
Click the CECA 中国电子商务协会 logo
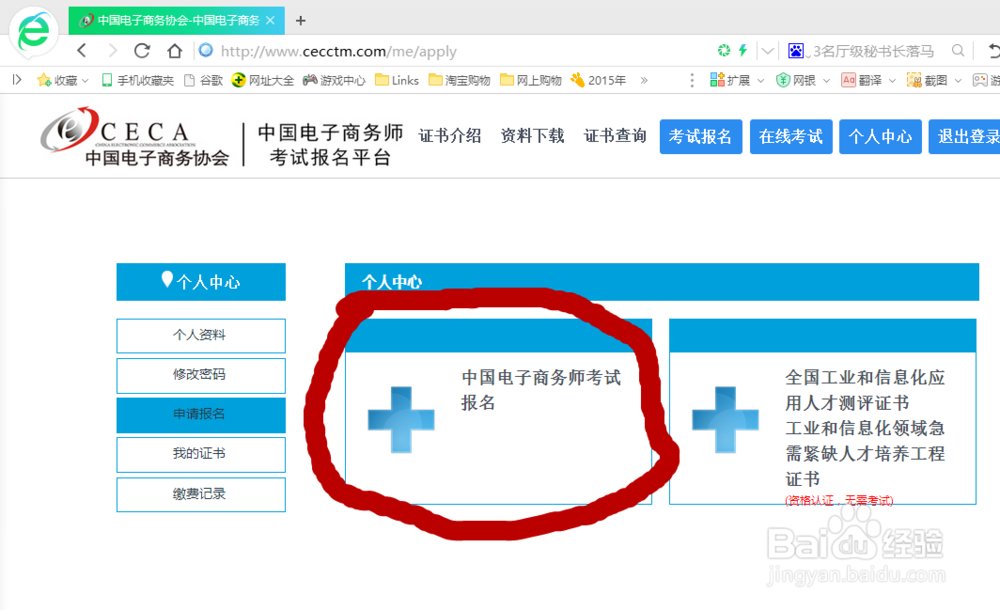pos(135,137)
